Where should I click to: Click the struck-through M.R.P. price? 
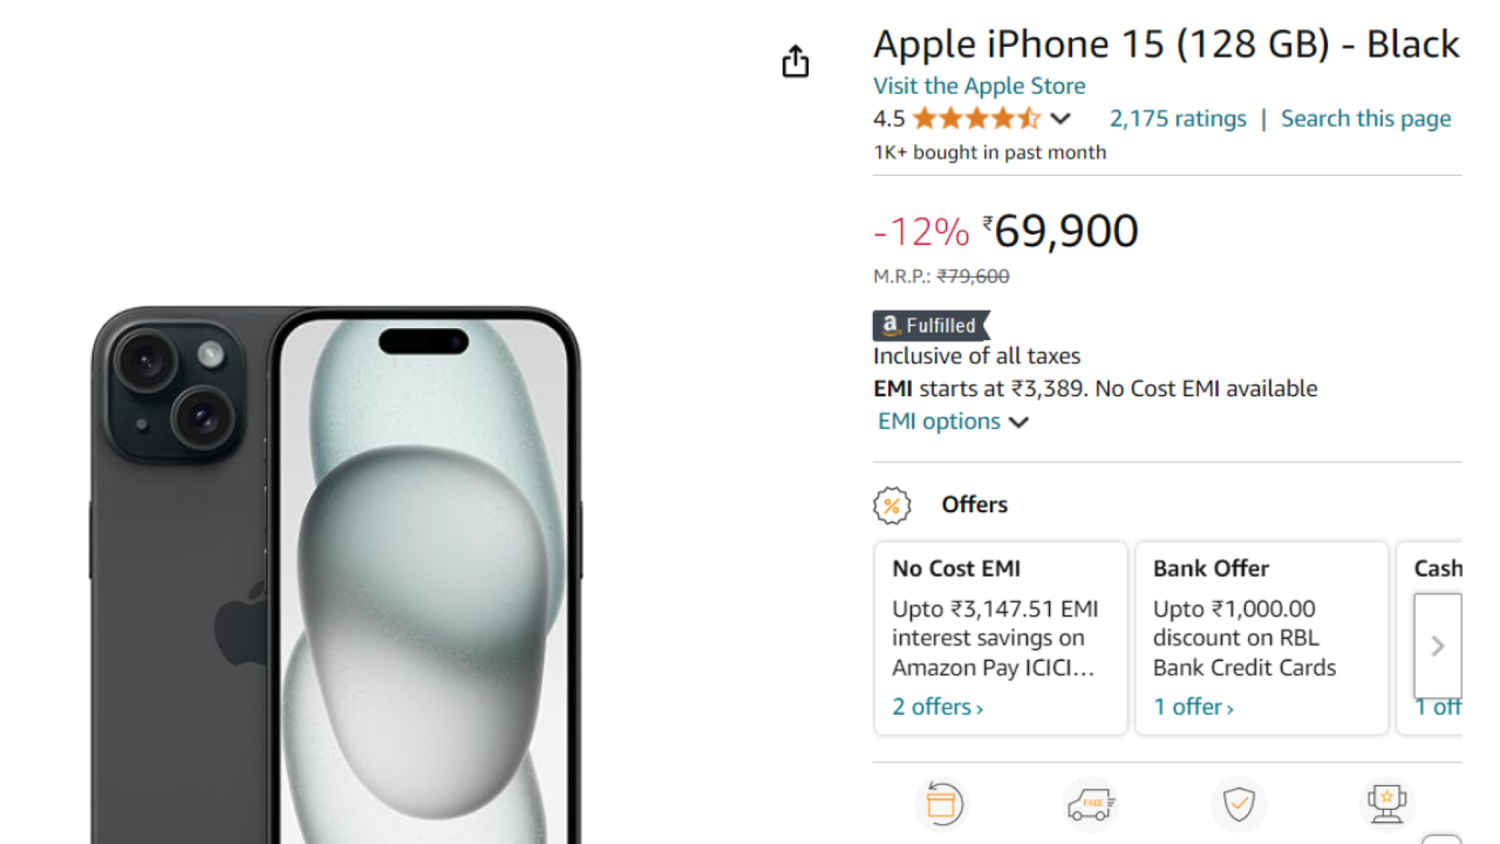(x=972, y=276)
